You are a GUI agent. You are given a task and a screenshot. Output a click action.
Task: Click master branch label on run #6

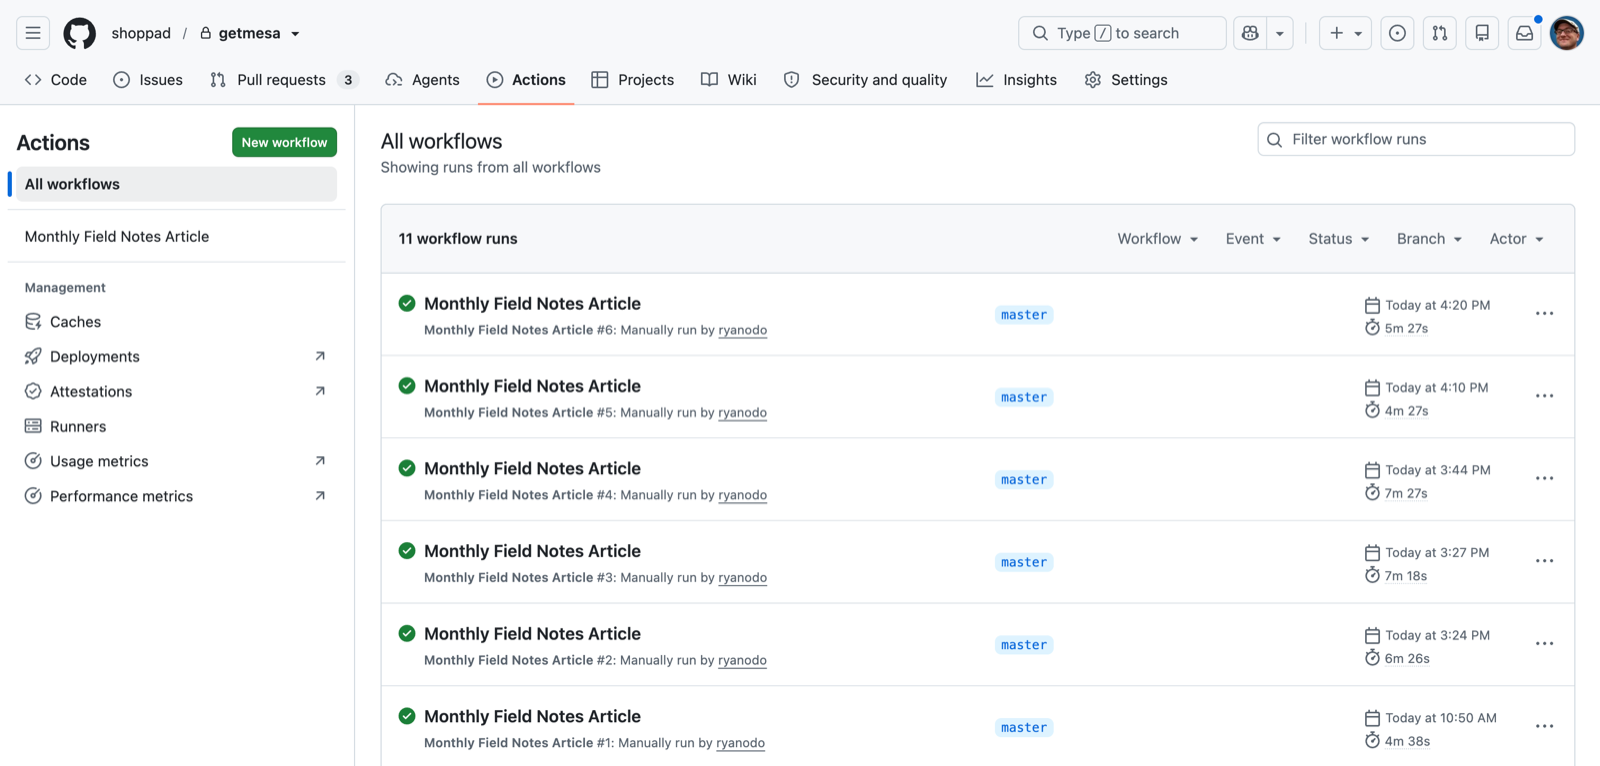1024,315
